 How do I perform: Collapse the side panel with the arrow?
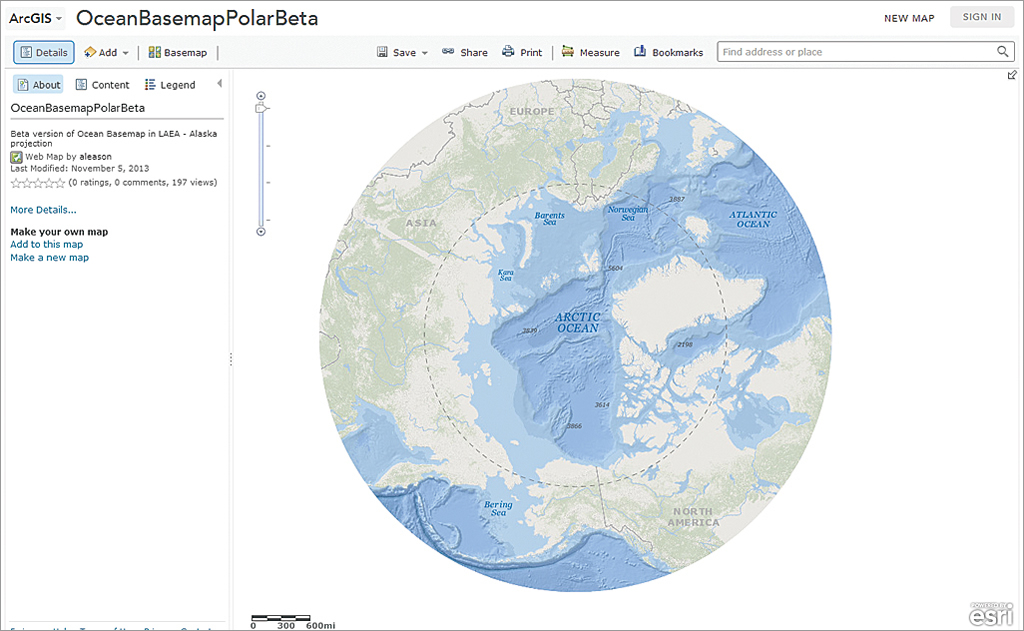point(219,83)
